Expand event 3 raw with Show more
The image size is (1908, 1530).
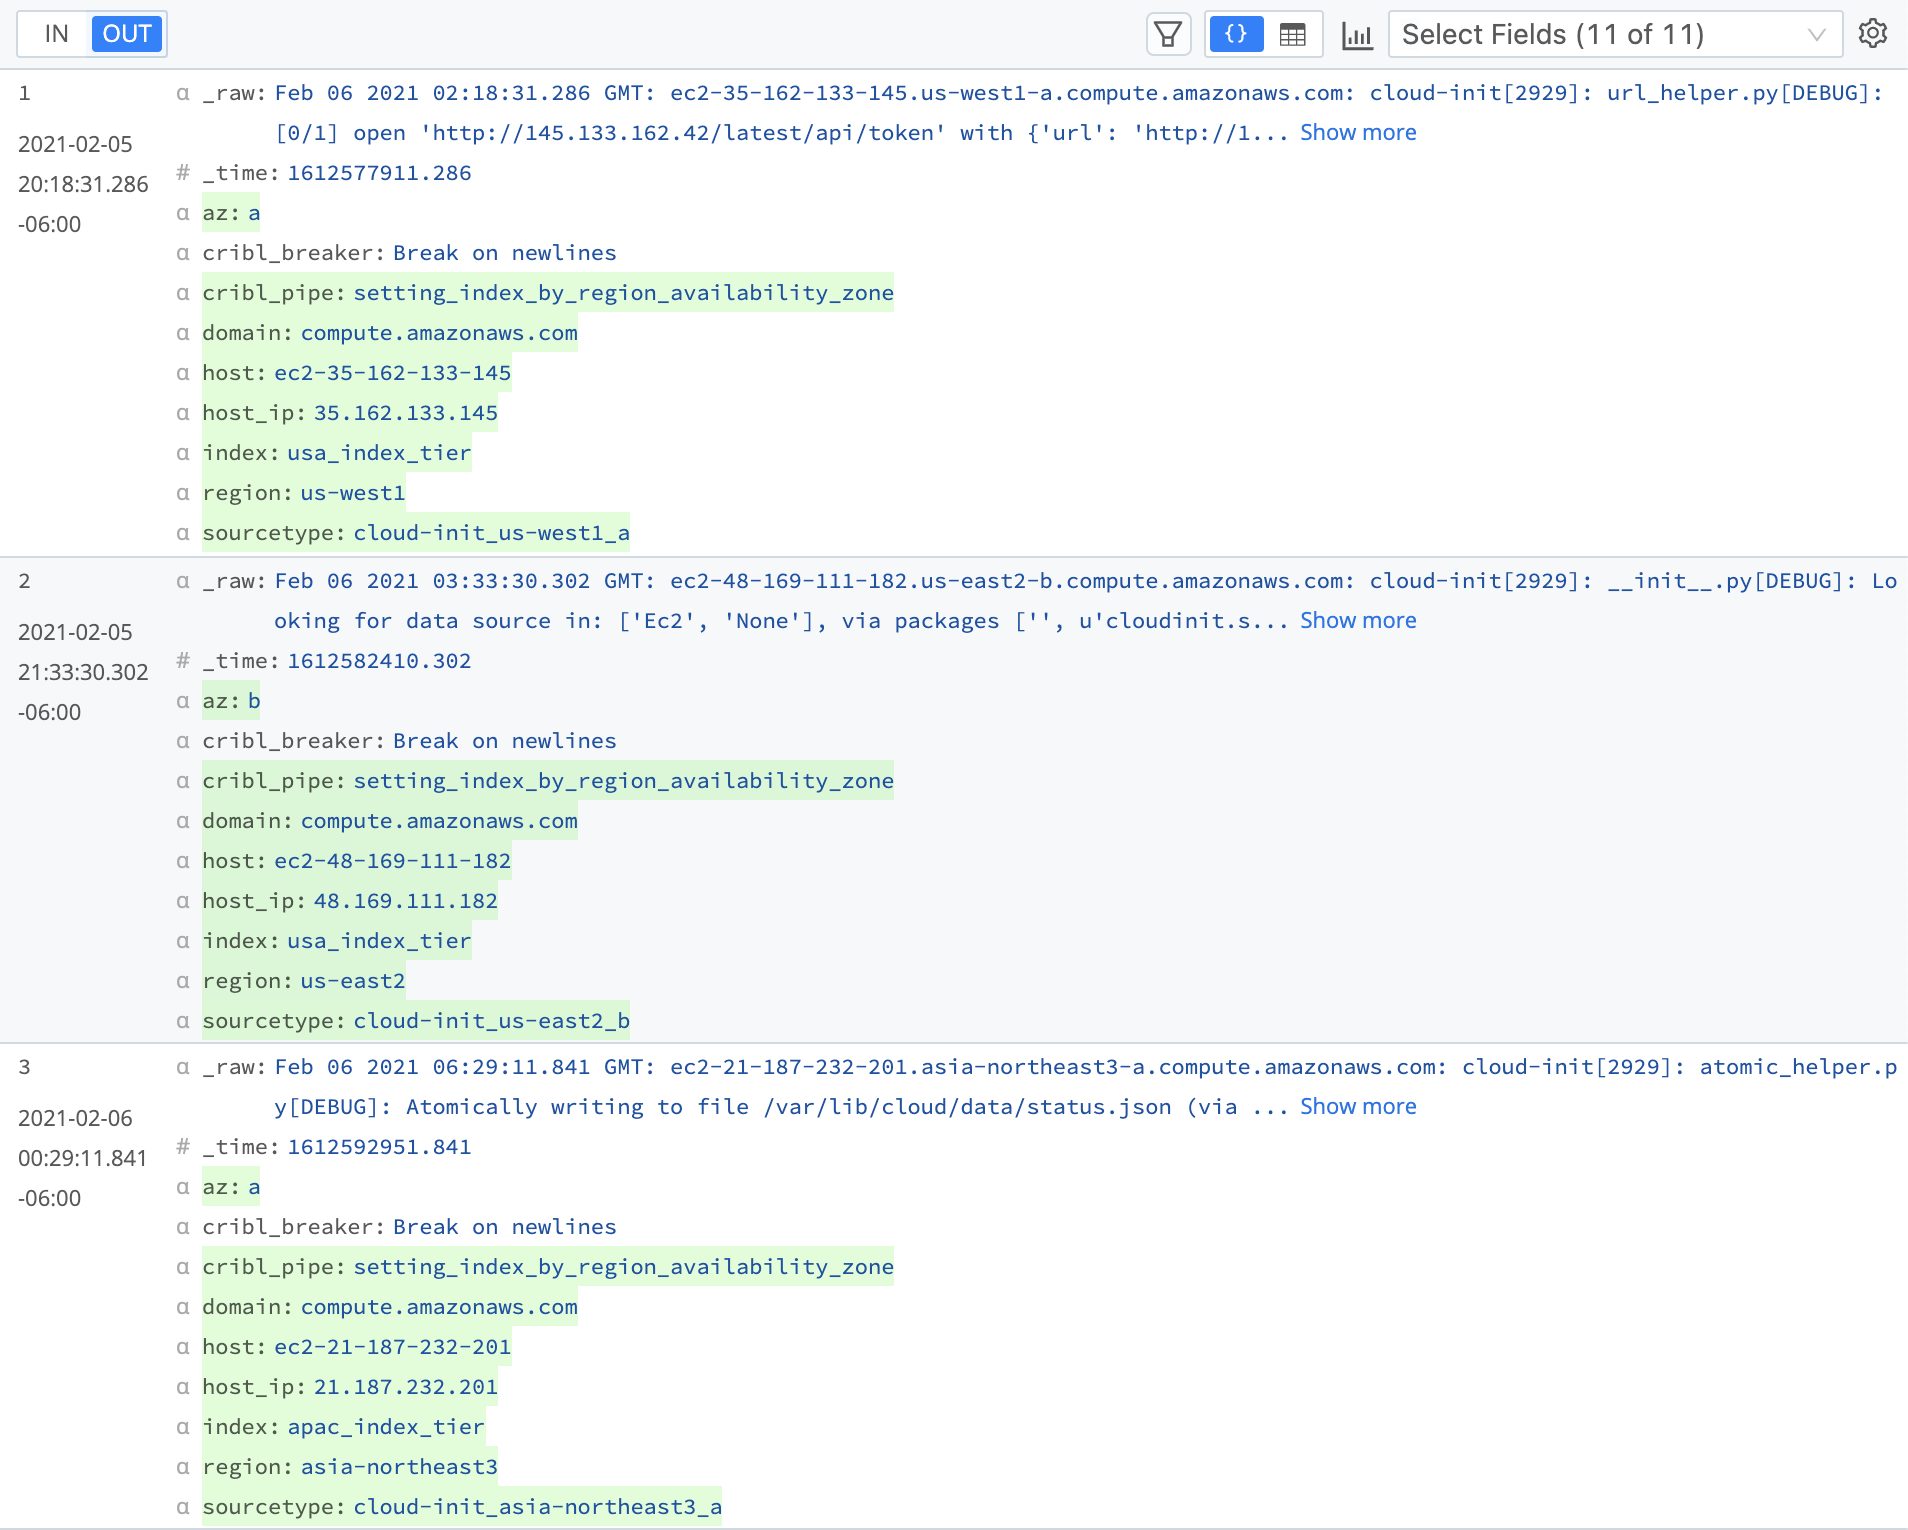[x=1357, y=1107]
